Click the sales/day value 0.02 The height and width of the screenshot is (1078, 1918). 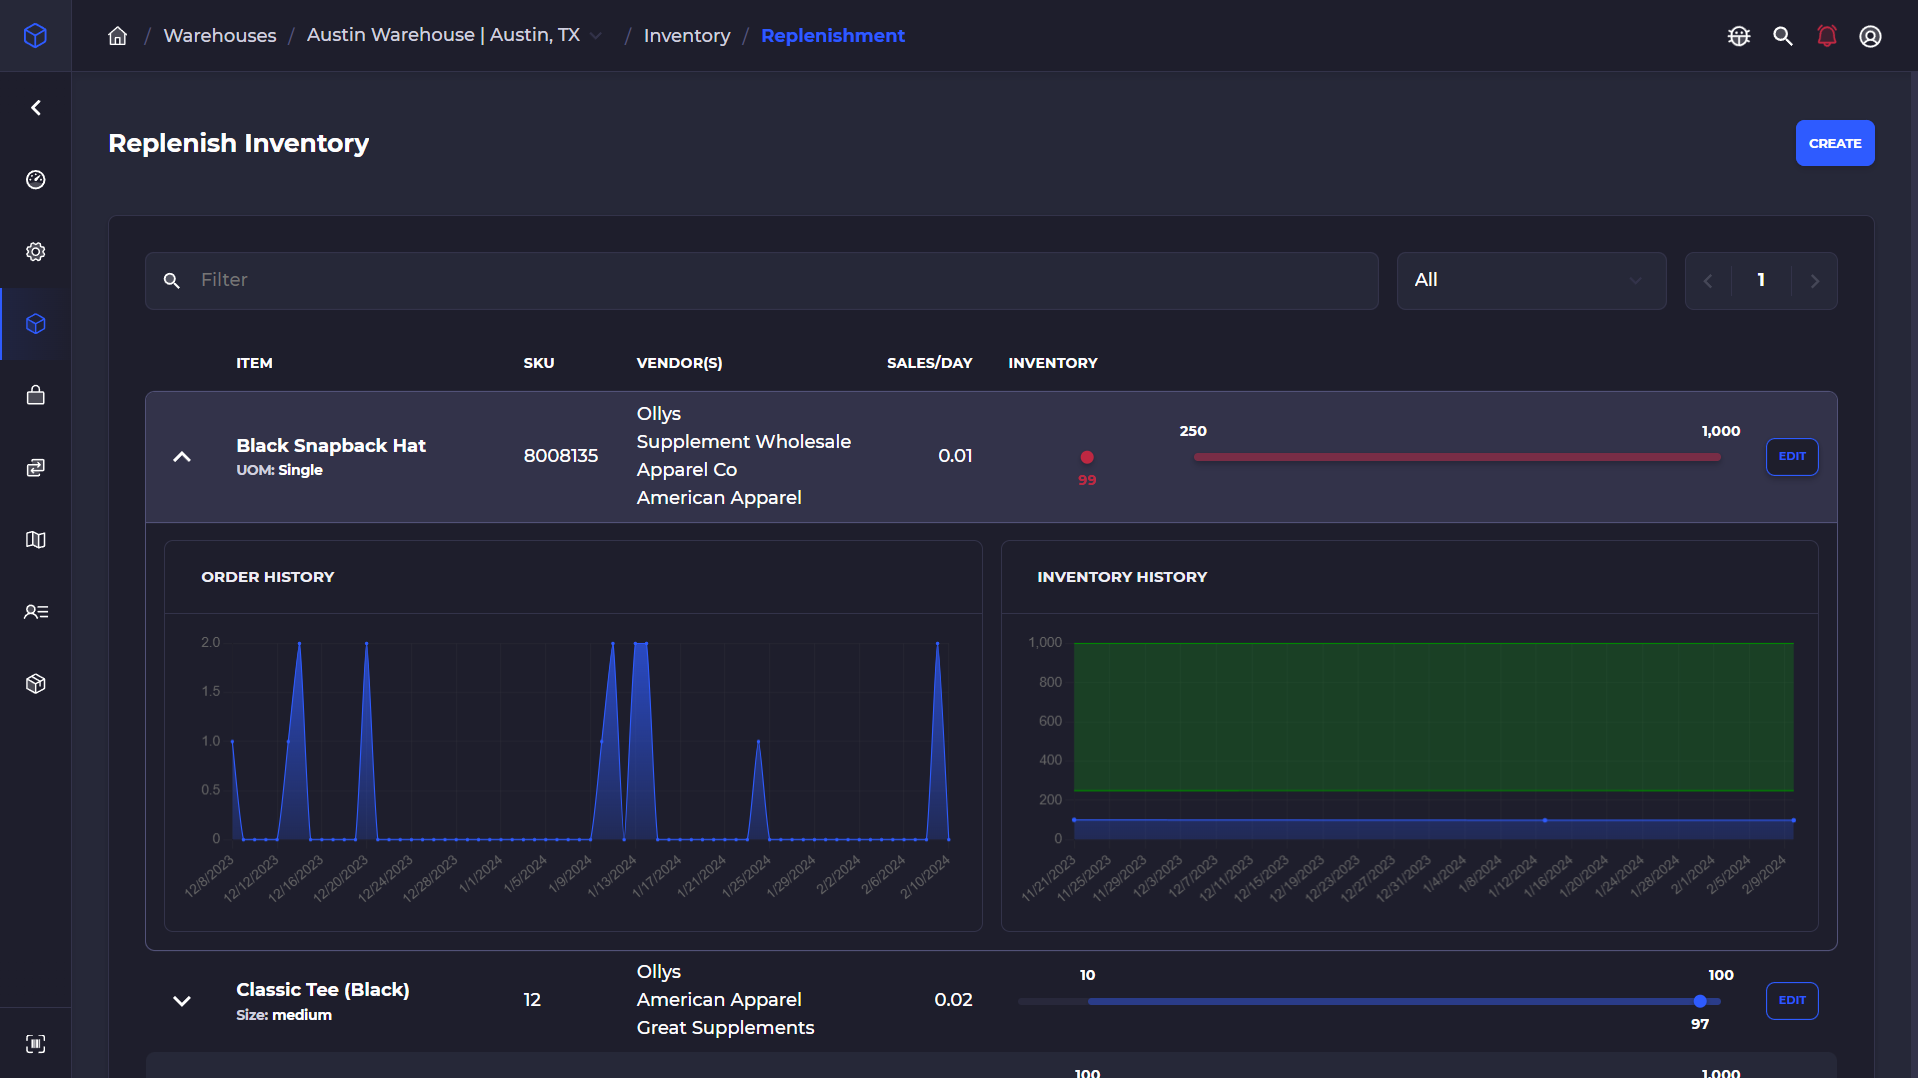point(953,1000)
